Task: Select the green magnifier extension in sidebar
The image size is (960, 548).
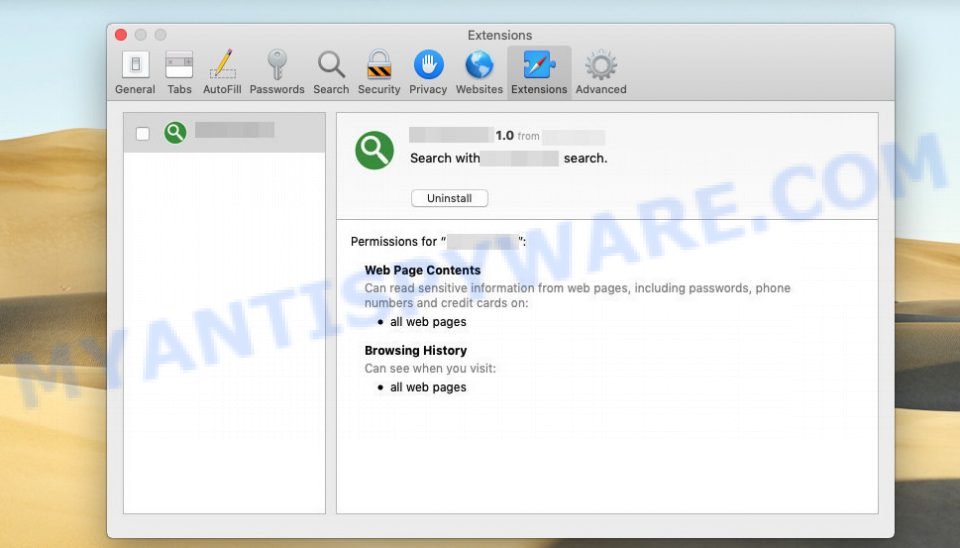Action: pyautogui.click(x=224, y=132)
